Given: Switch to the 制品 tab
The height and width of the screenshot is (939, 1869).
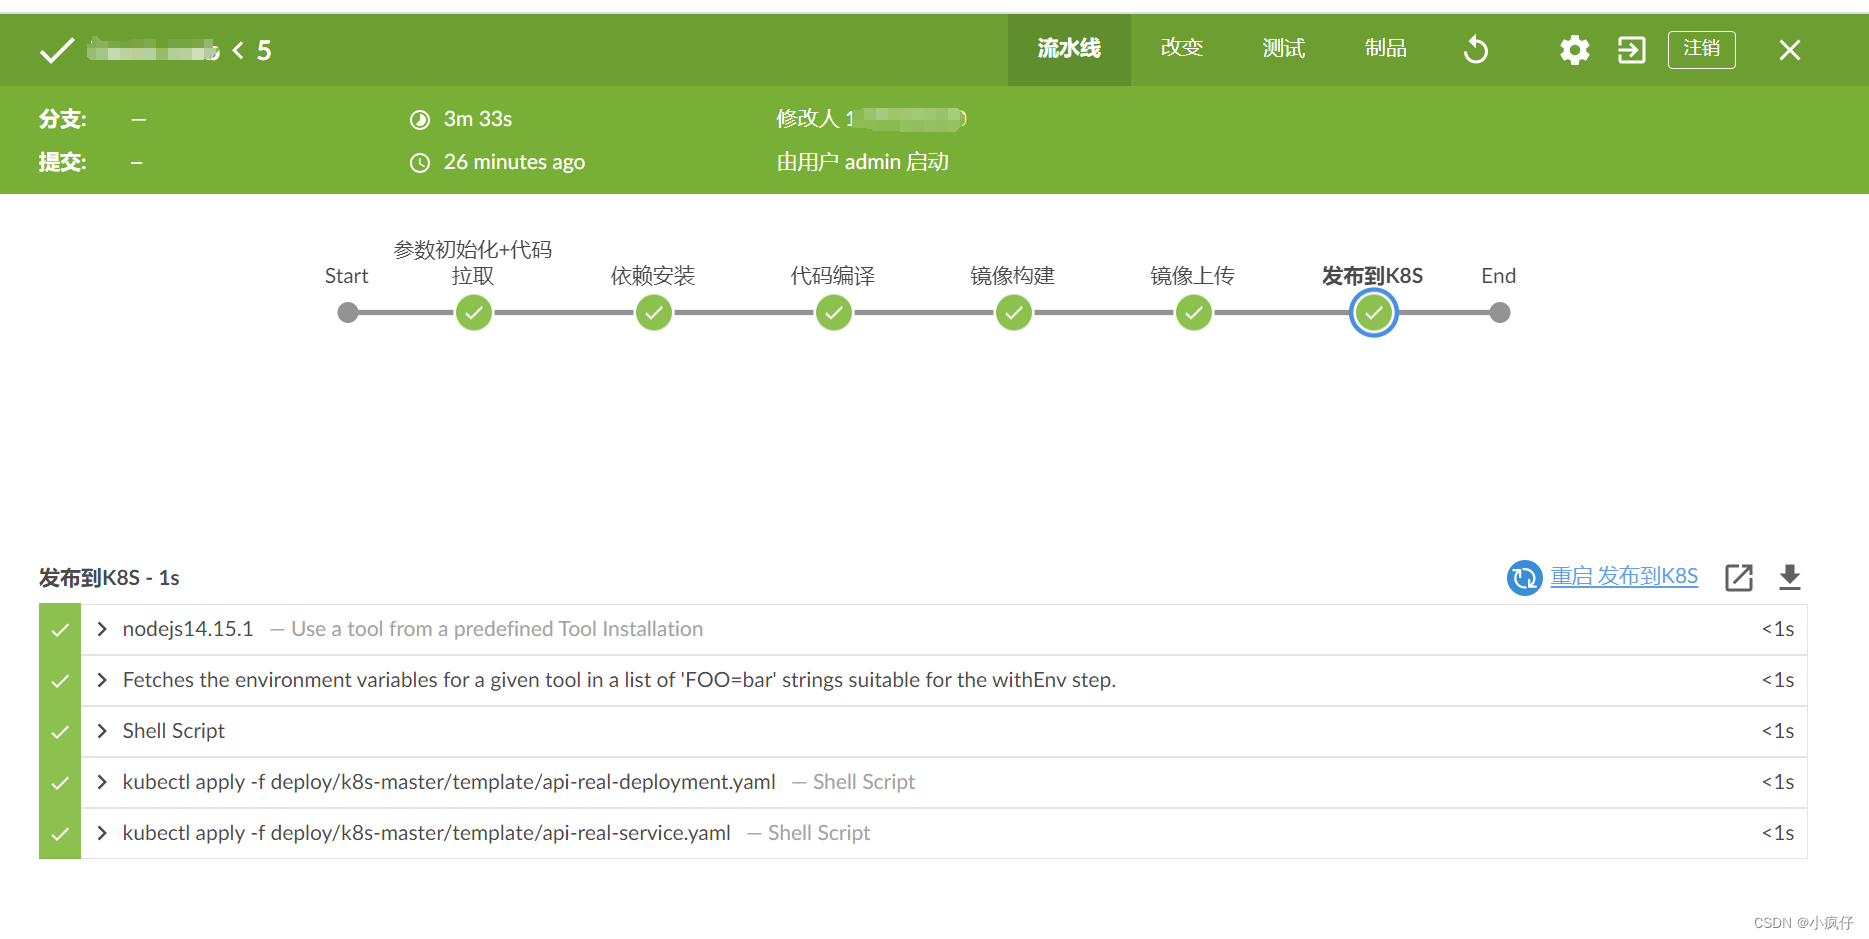Looking at the screenshot, I should pyautogui.click(x=1386, y=49).
